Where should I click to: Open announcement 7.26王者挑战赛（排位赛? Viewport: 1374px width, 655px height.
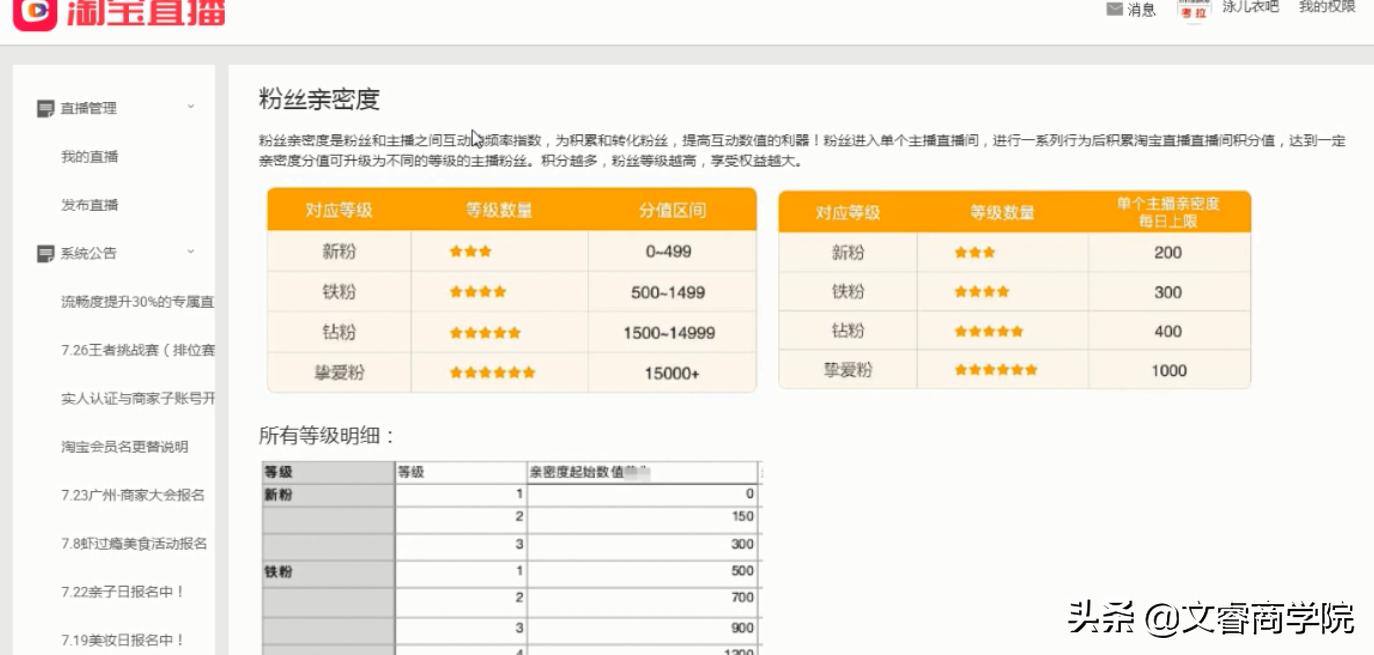click(x=137, y=350)
